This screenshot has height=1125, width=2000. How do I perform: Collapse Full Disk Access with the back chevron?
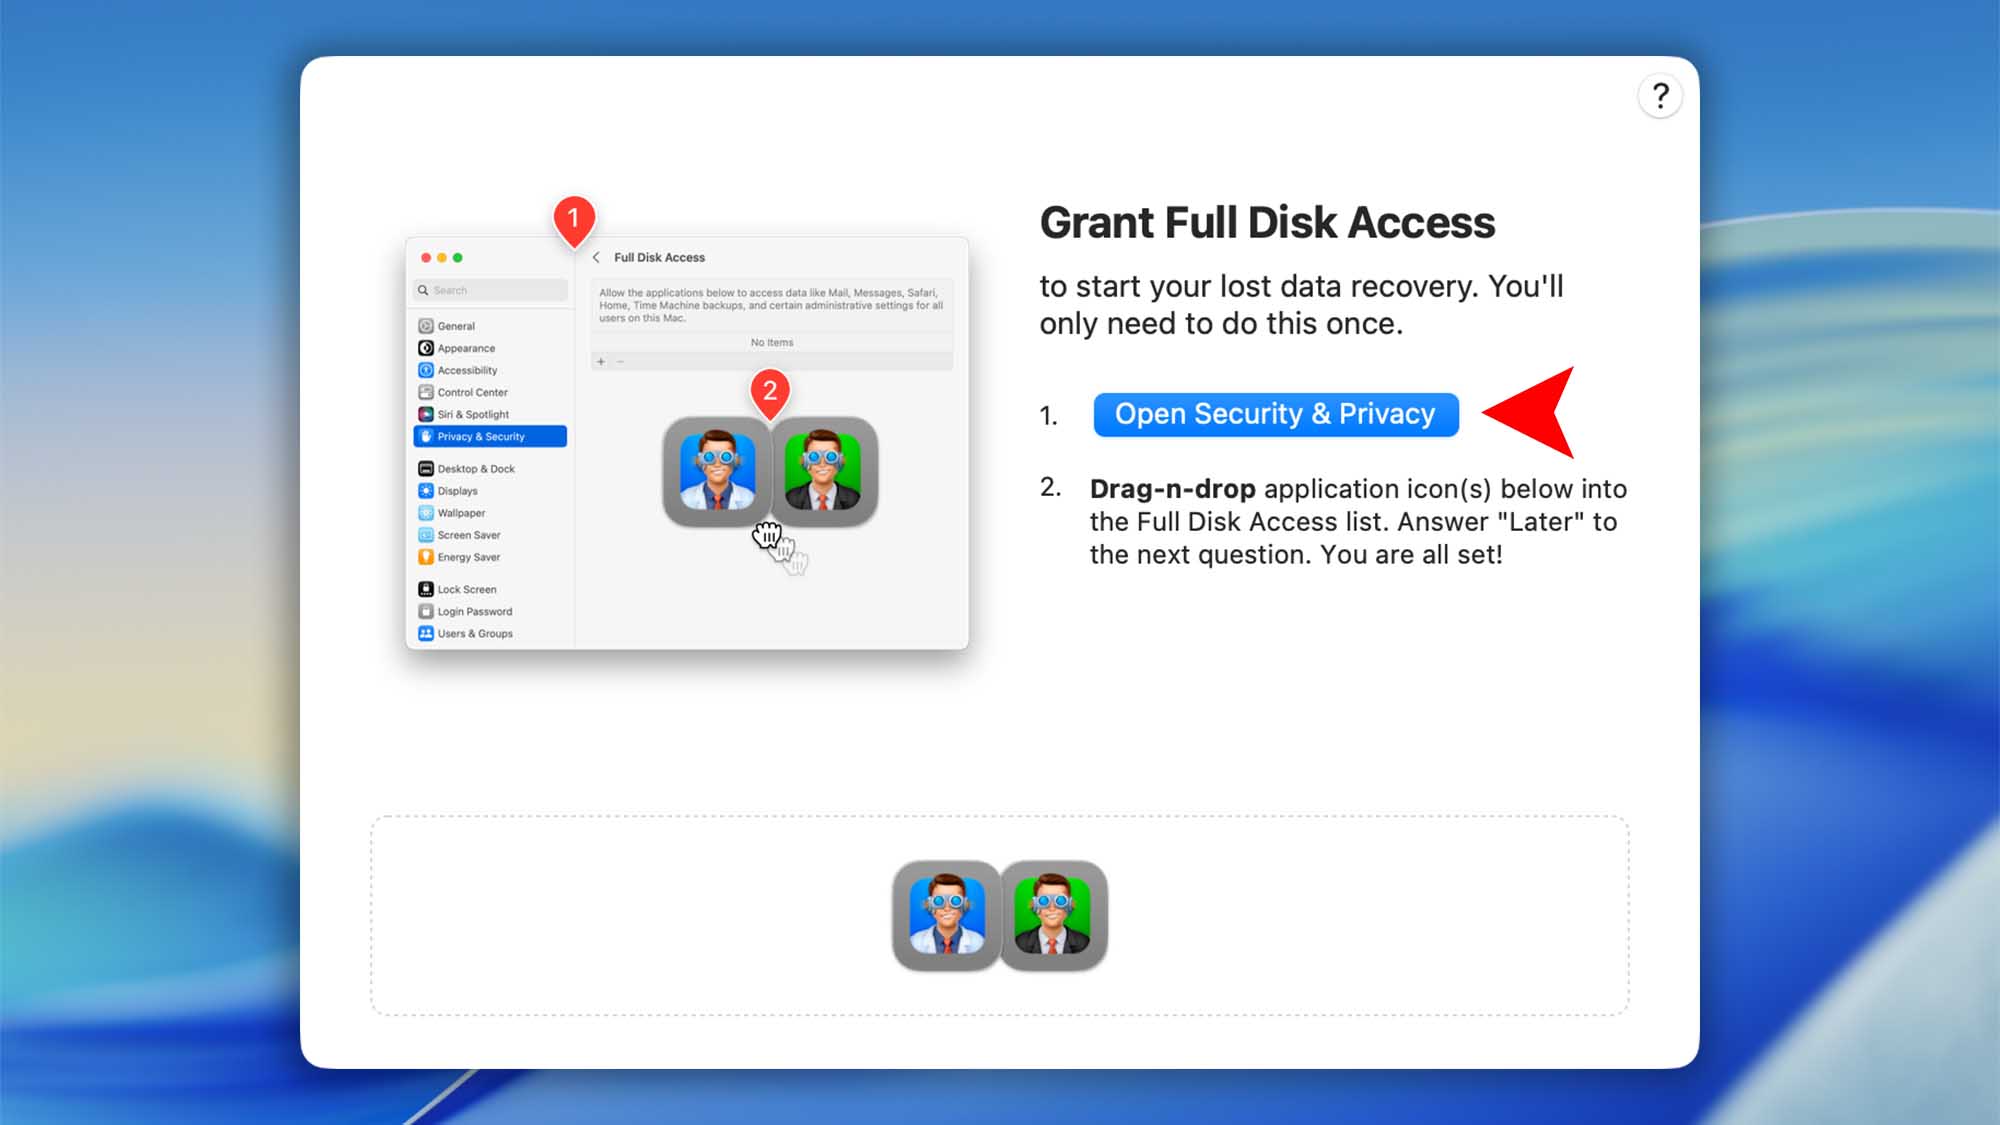point(597,257)
